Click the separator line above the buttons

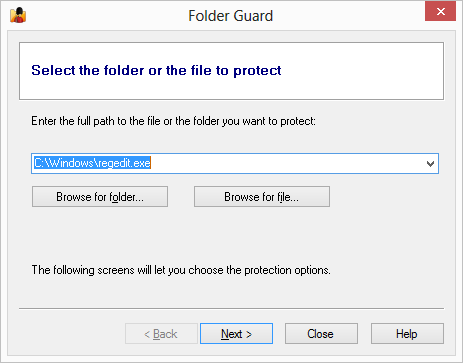click(x=231, y=309)
